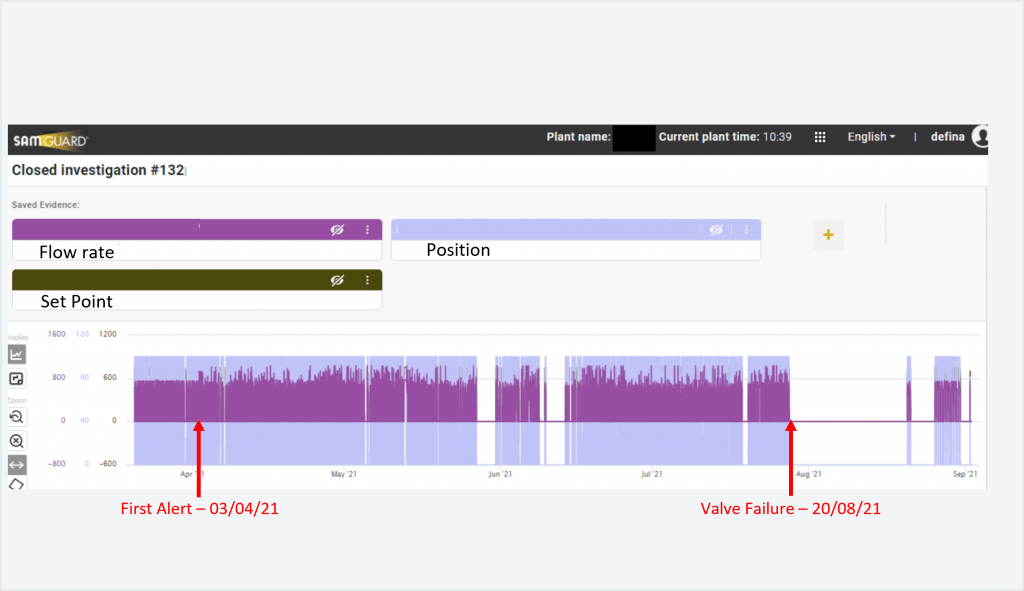This screenshot has height=591, width=1024.
Task: Open the English language dropdown
Action: pos(869,137)
